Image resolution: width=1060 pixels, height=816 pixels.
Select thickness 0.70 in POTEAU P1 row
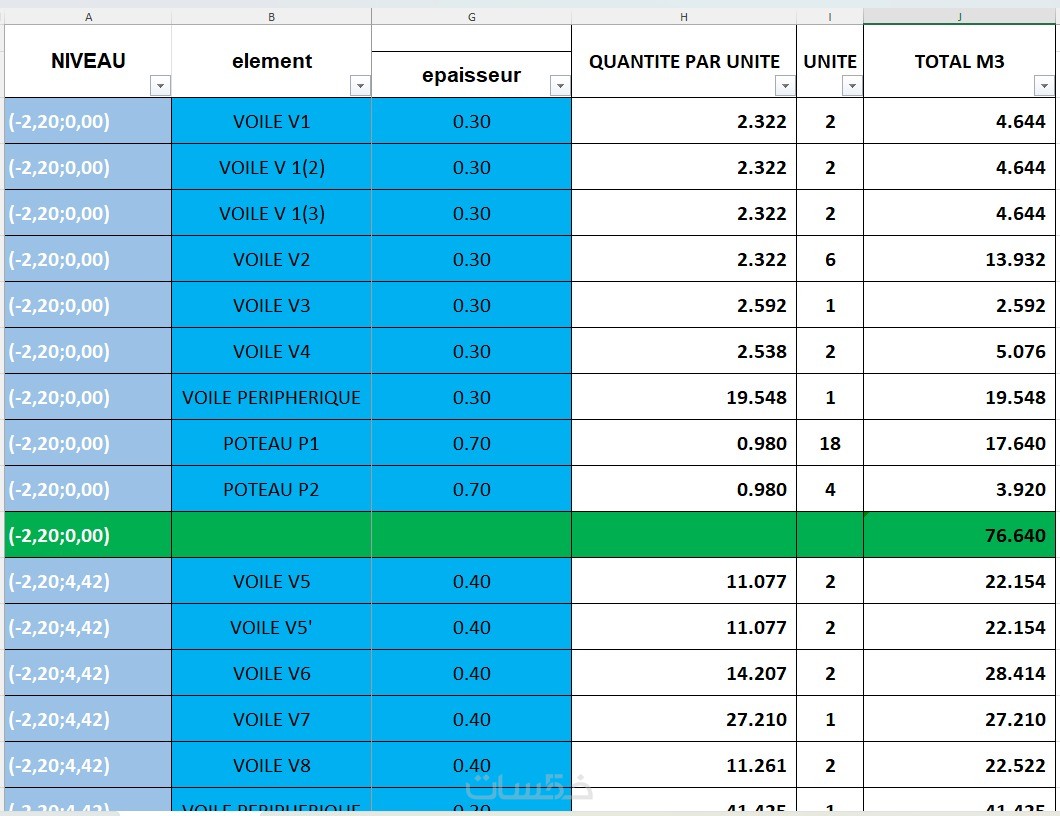point(471,443)
